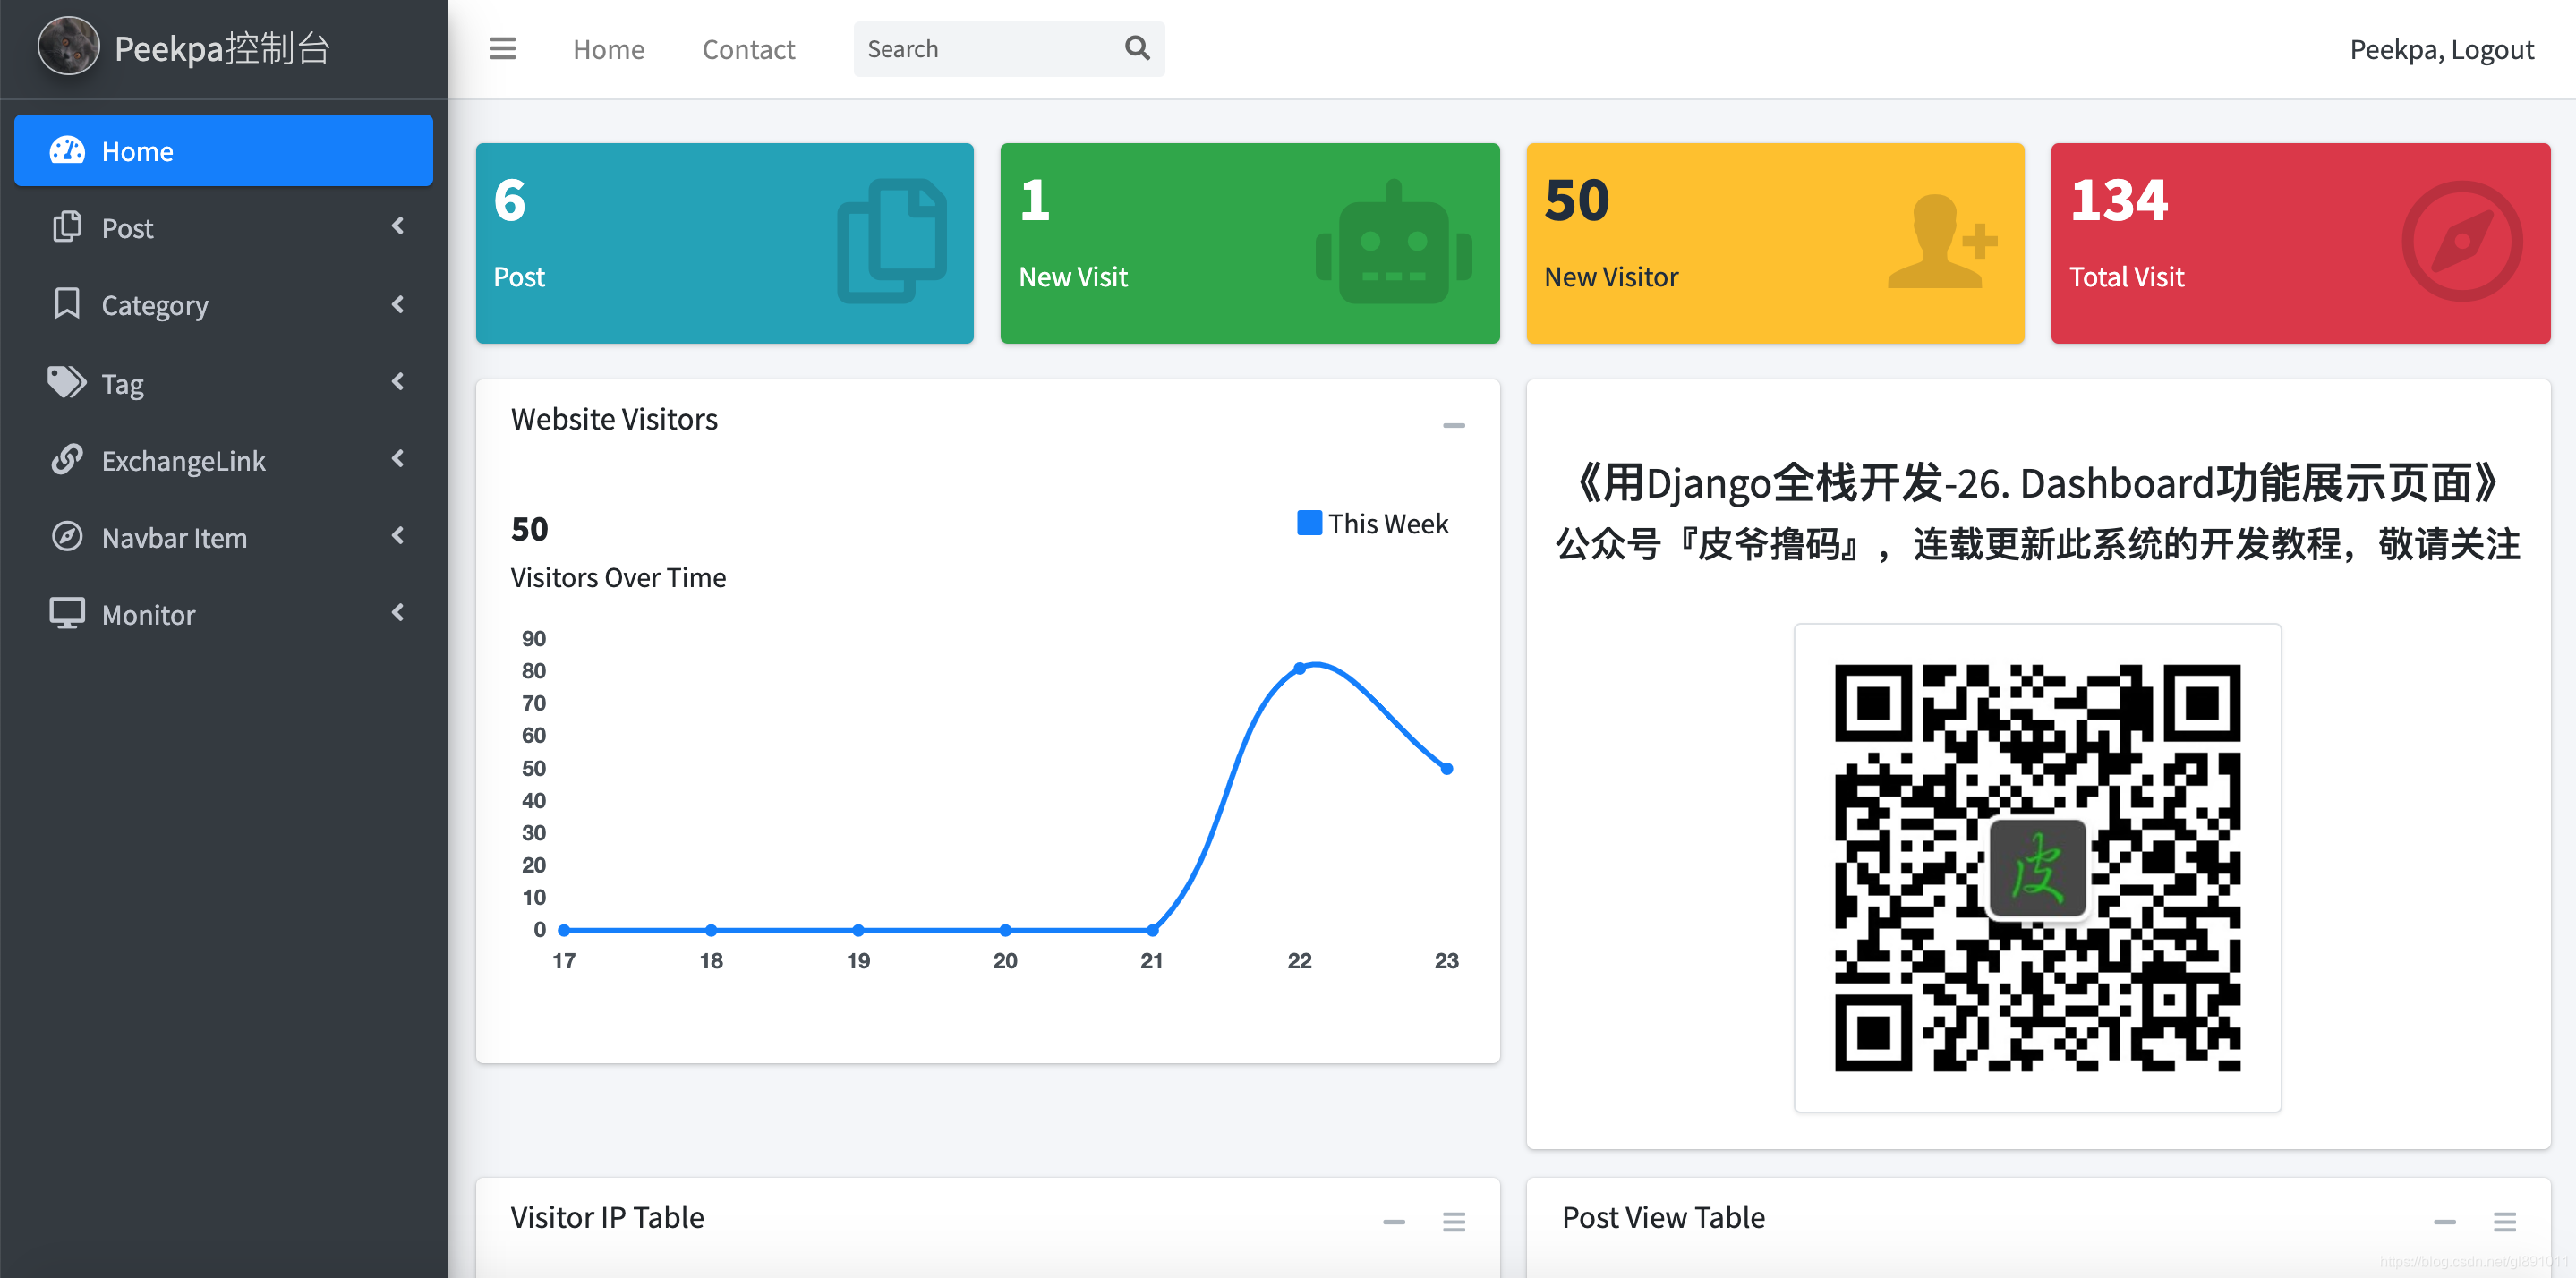Click the Visitor IP Table menu icon
The height and width of the screenshot is (1278, 2576).
tap(1453, 1221)
